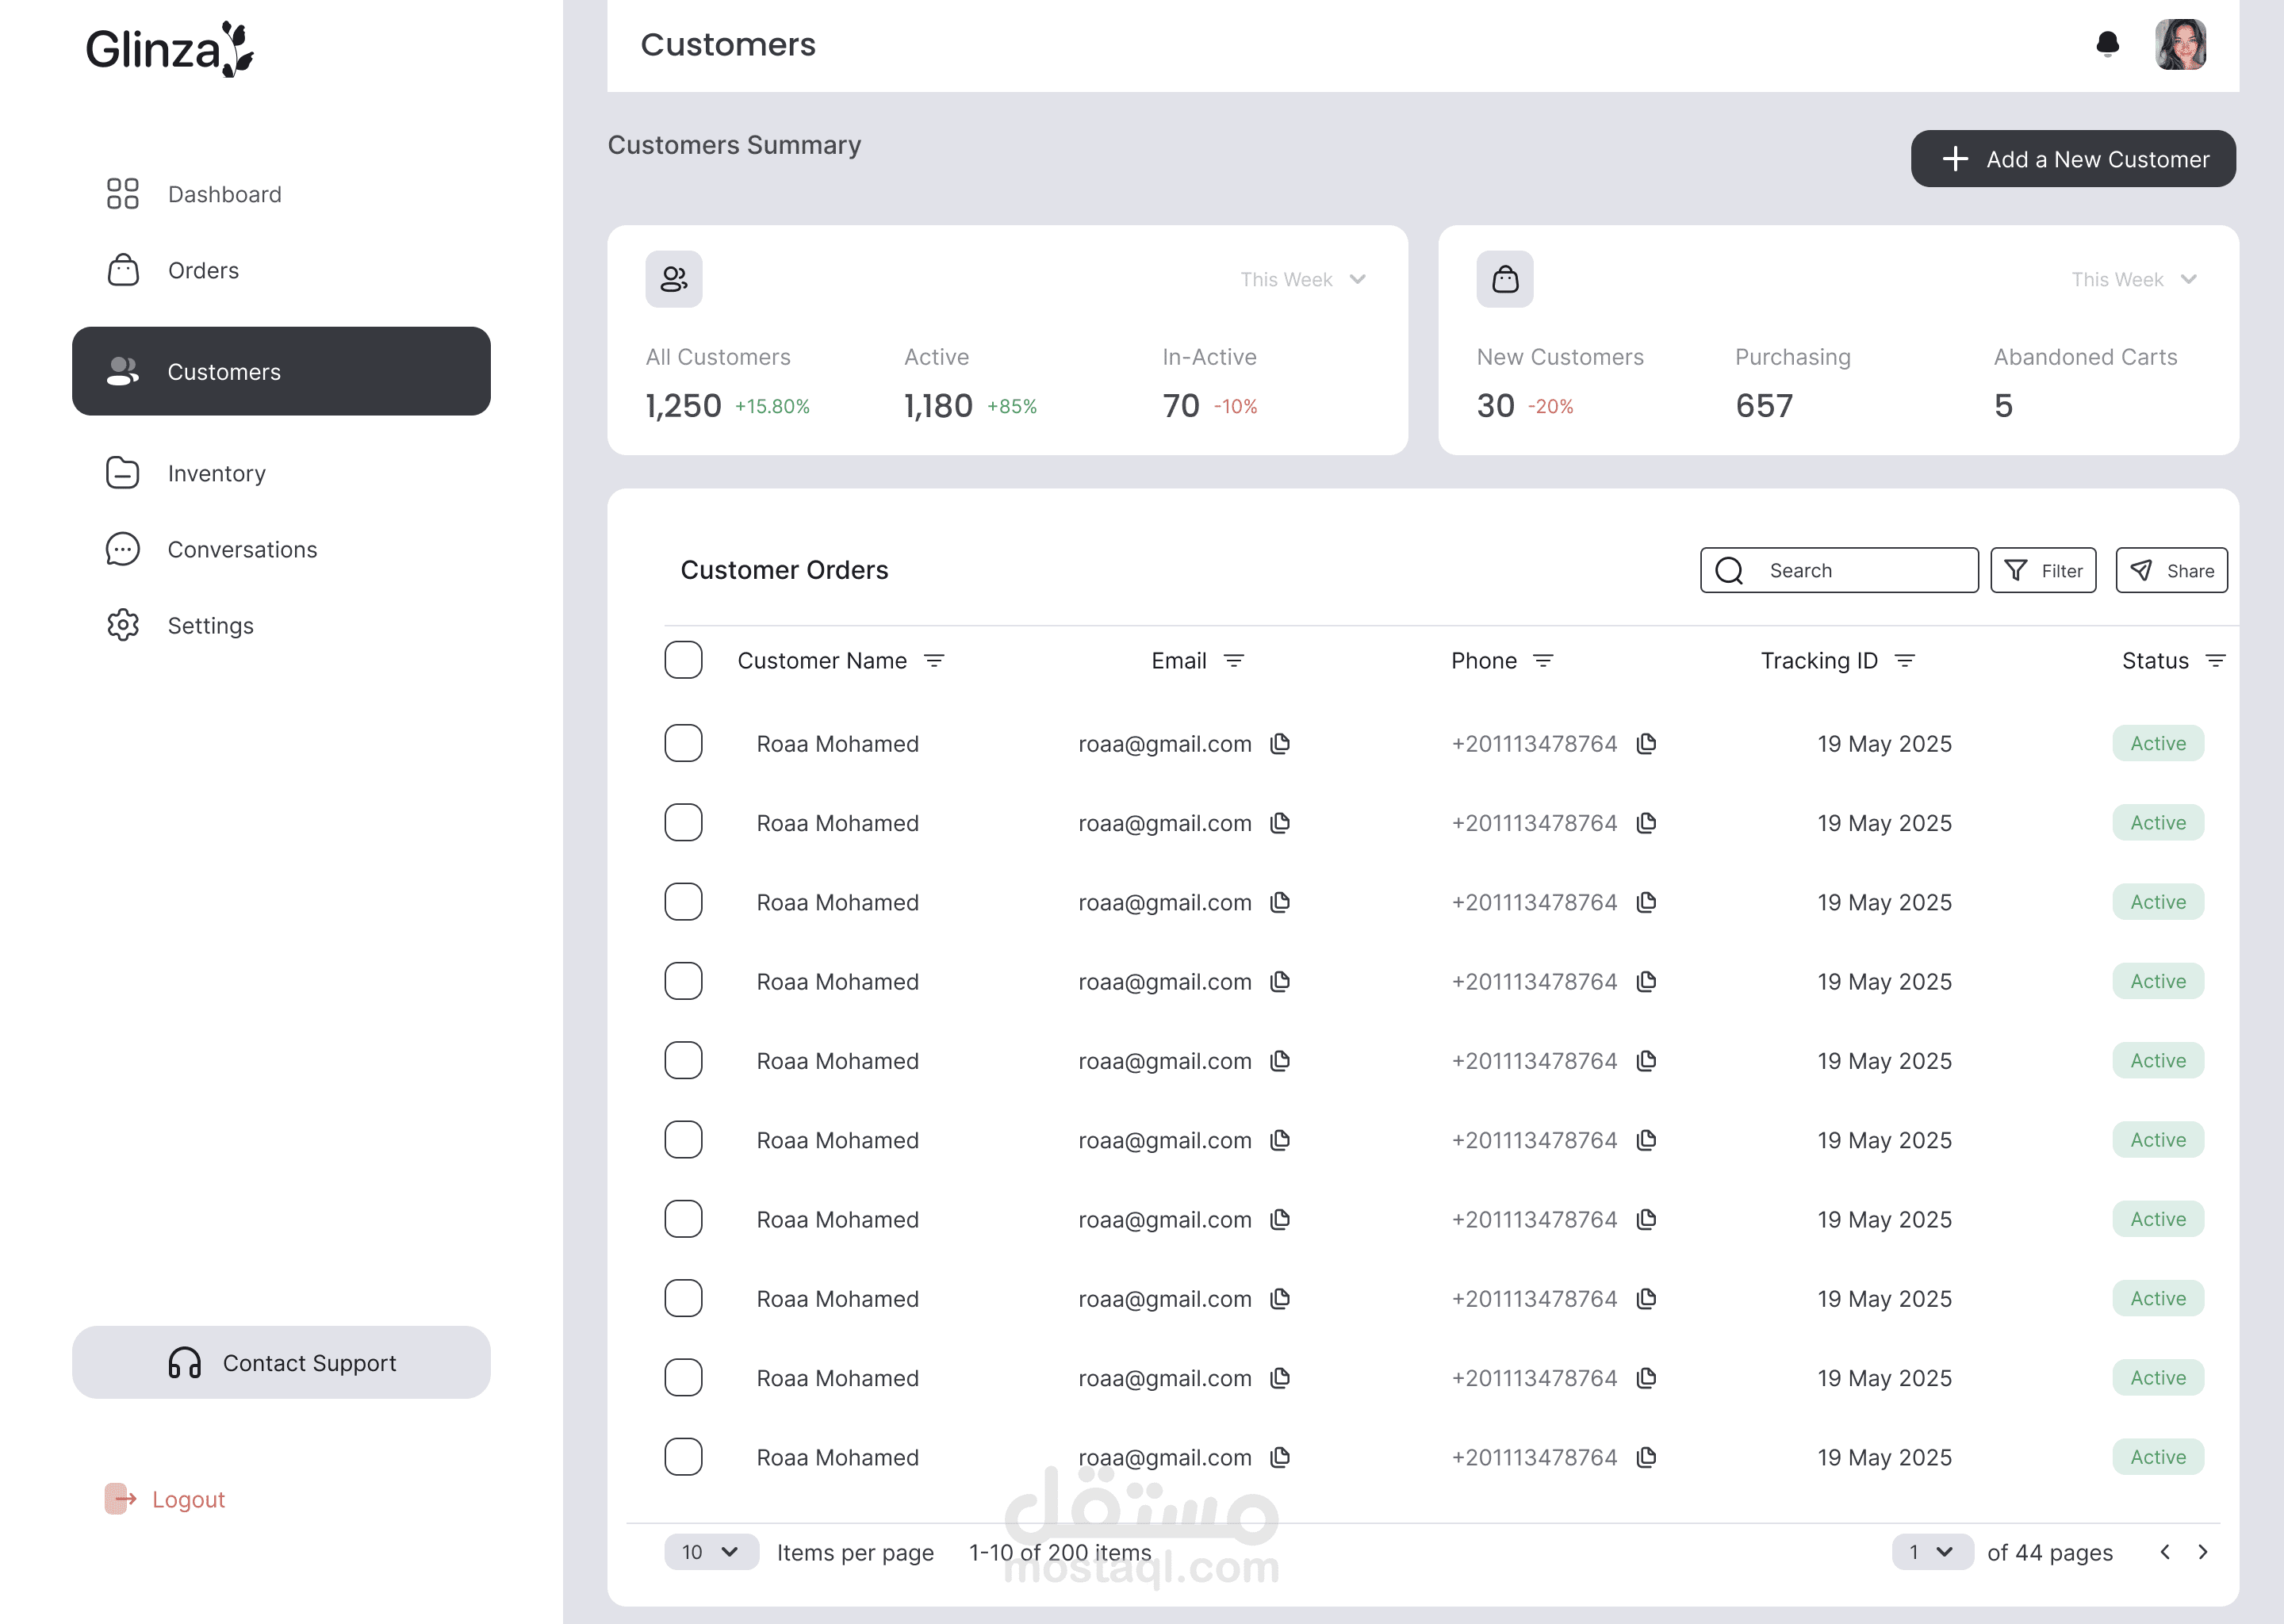Open Conversations in the sidebar
Viewport: 2284px width, 1624px height.
tap(212, 549)
